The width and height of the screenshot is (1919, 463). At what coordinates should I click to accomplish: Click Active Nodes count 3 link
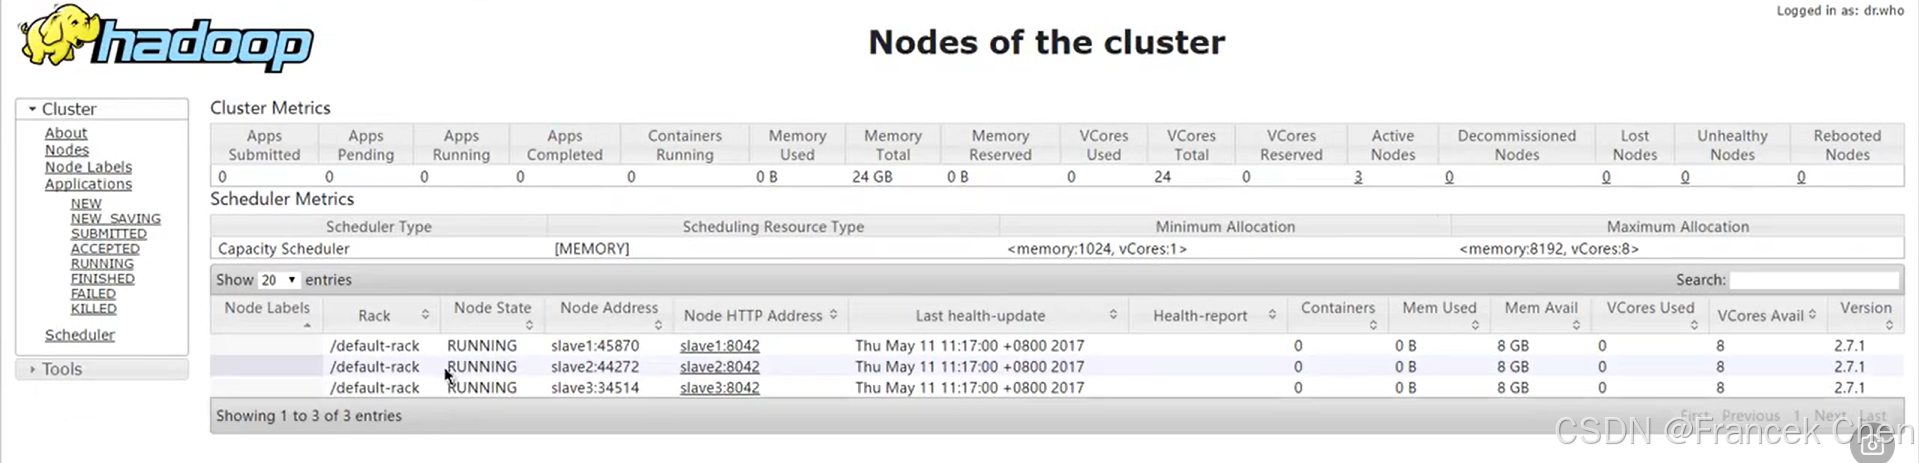click(x=1358, y=177)
